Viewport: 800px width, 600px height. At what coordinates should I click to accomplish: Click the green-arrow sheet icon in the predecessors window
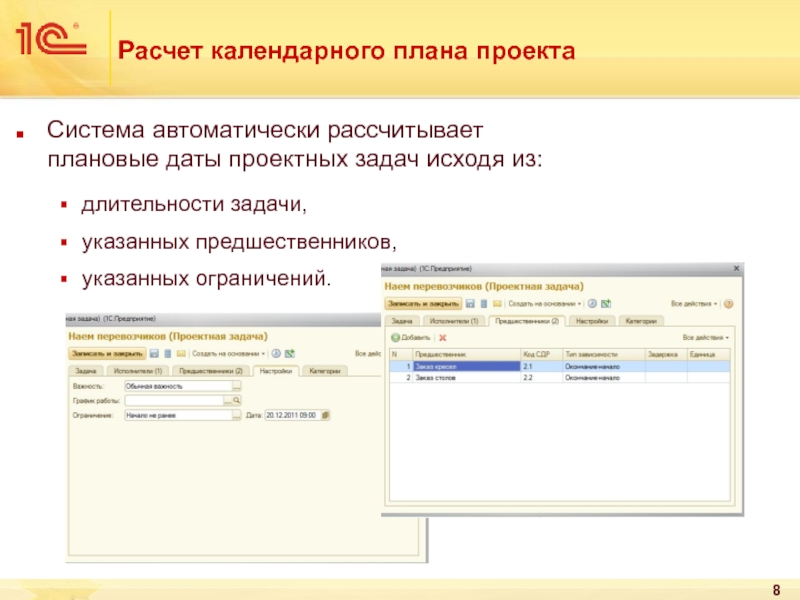606,303
